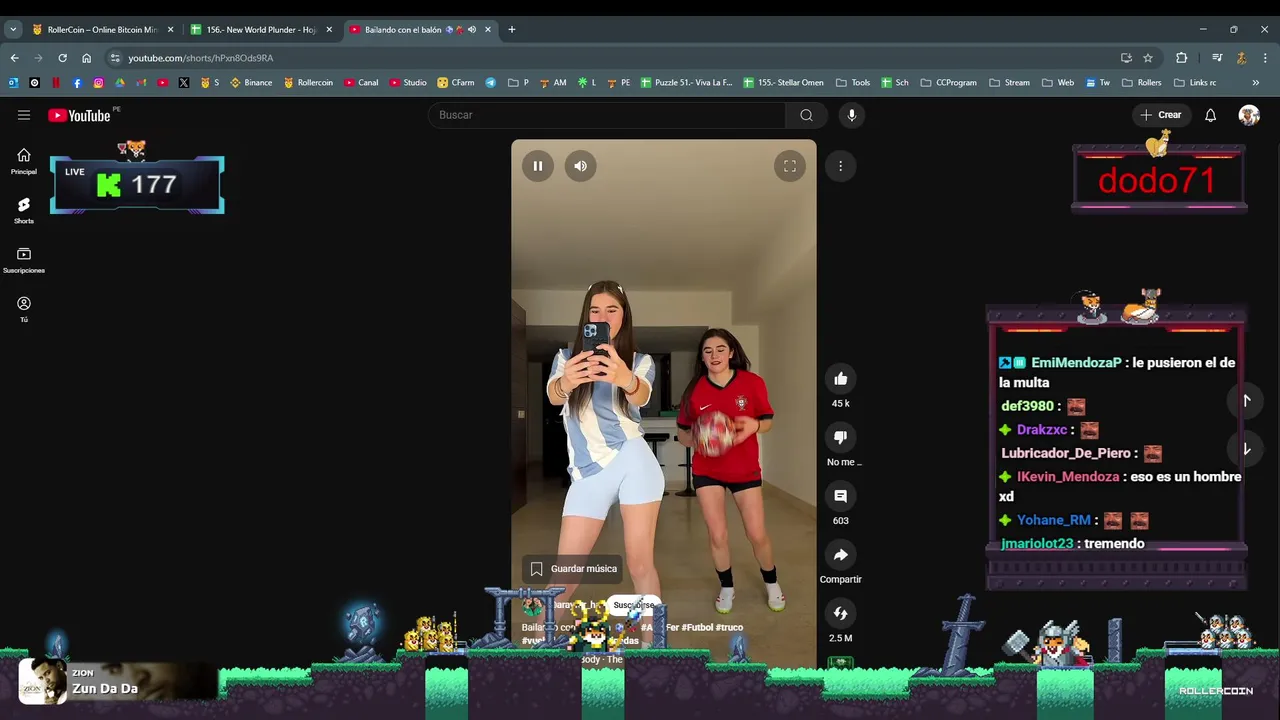Open the Tú profile page in sidebar
Viewport: 1280px width, 720px height.
pyautogui.click(x=24, y=309)
